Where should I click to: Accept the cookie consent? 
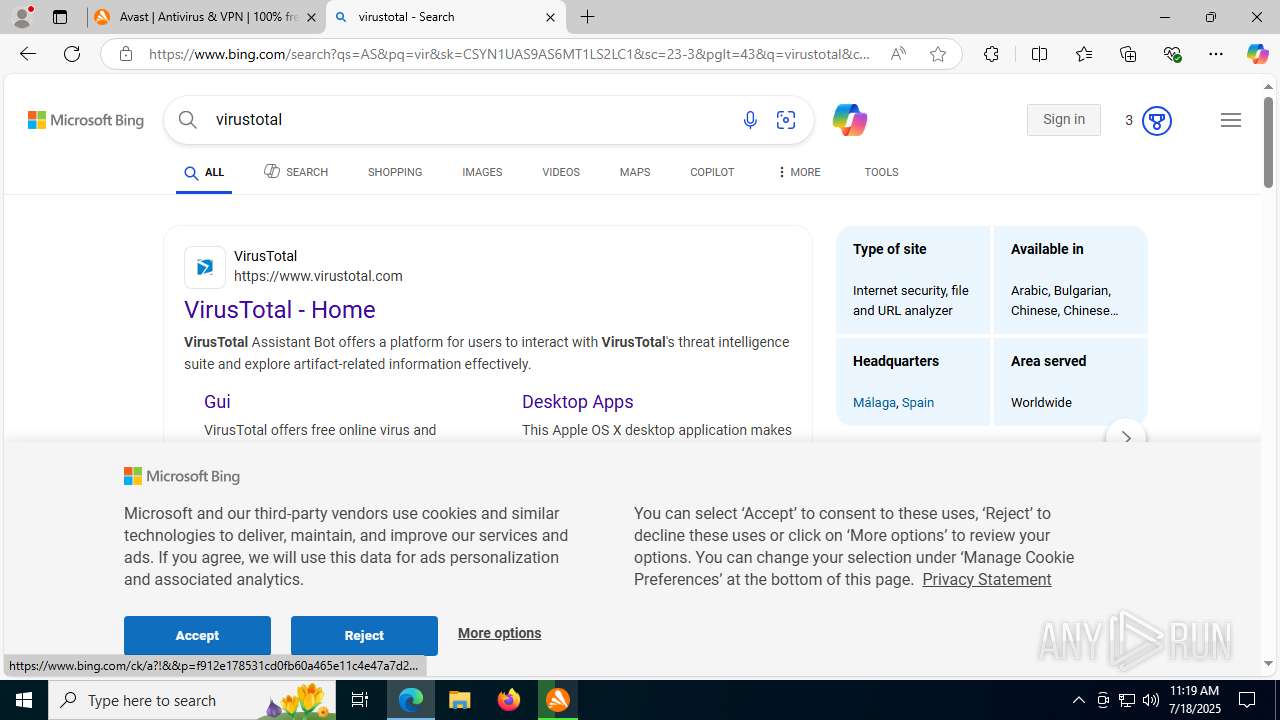(197, 636)
